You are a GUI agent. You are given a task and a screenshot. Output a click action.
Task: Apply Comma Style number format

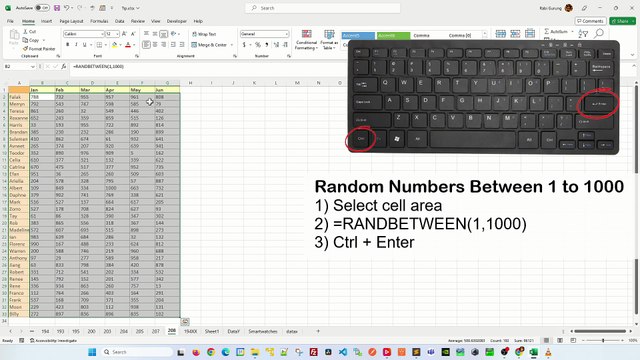267,44
